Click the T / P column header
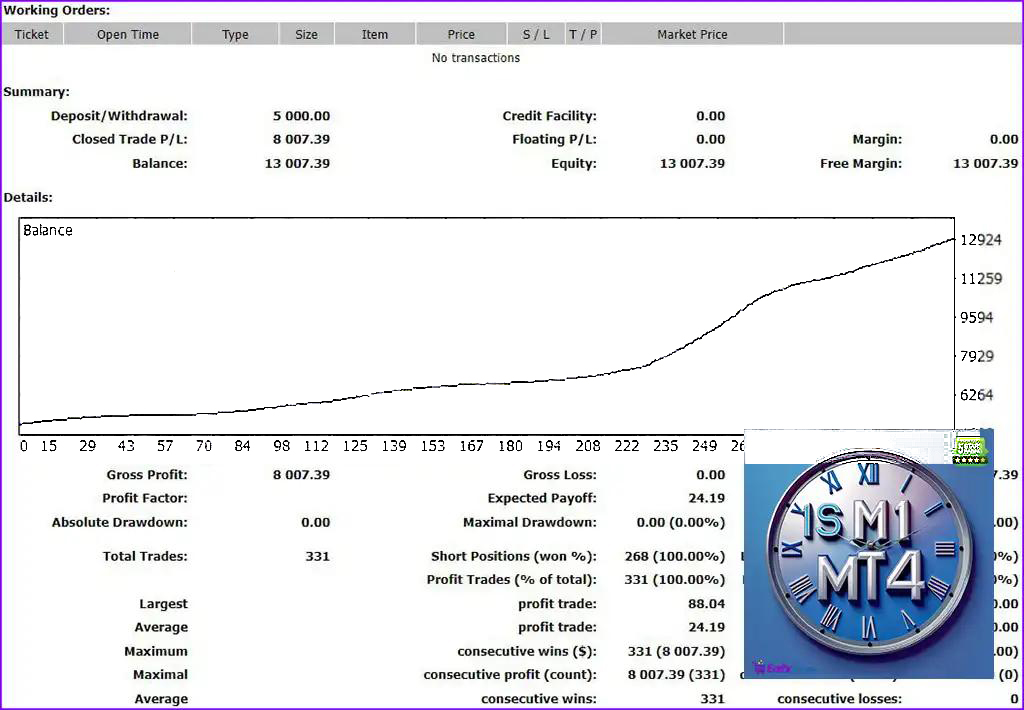 (x=583, y=34)
